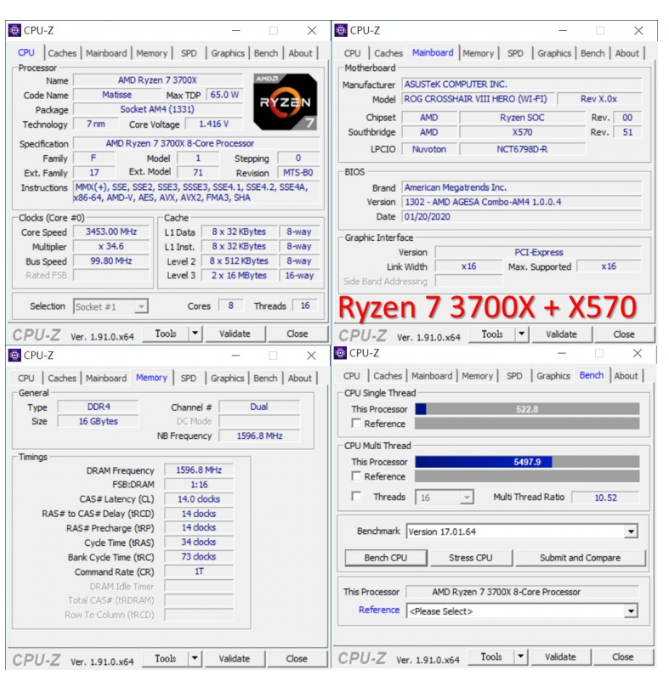
Task: Click the multi thread This Processor score bar
Action: pos(527,462)
